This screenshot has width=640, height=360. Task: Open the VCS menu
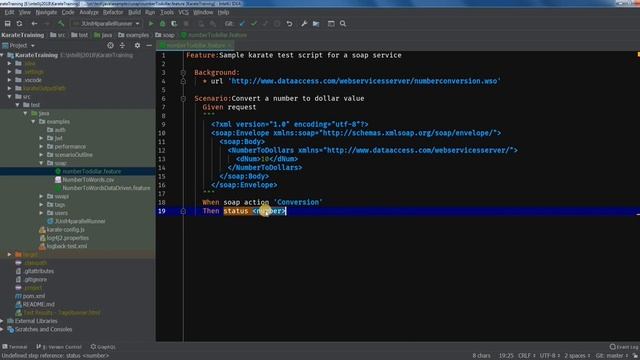click(183, 12)
